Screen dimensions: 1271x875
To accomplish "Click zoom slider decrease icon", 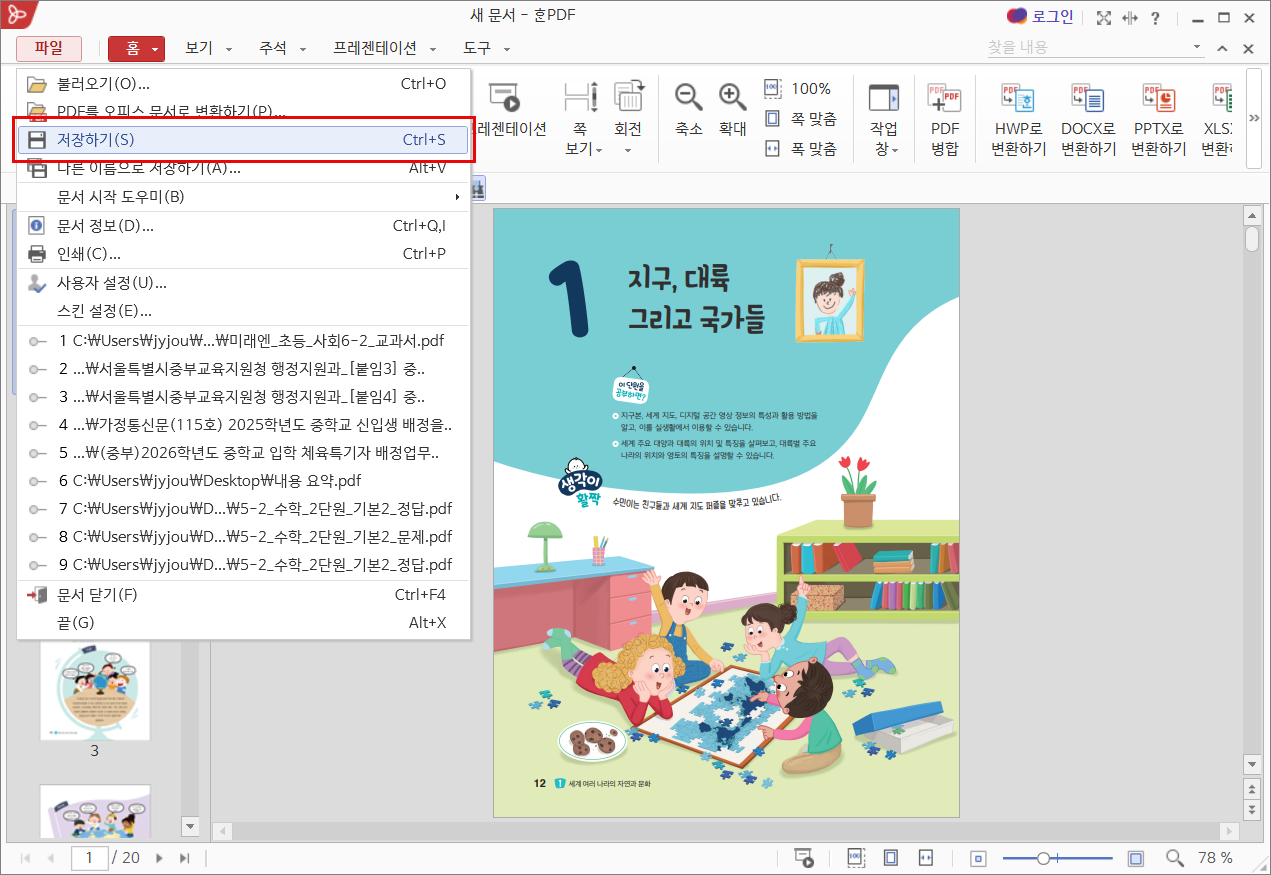I will point(978,858).
